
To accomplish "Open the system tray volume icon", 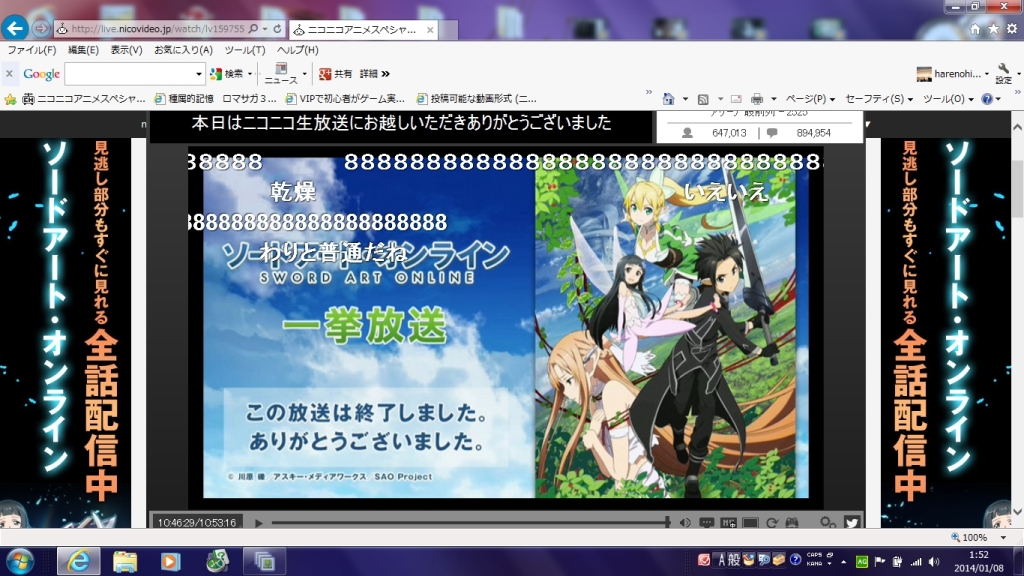I will click(935, 562).
